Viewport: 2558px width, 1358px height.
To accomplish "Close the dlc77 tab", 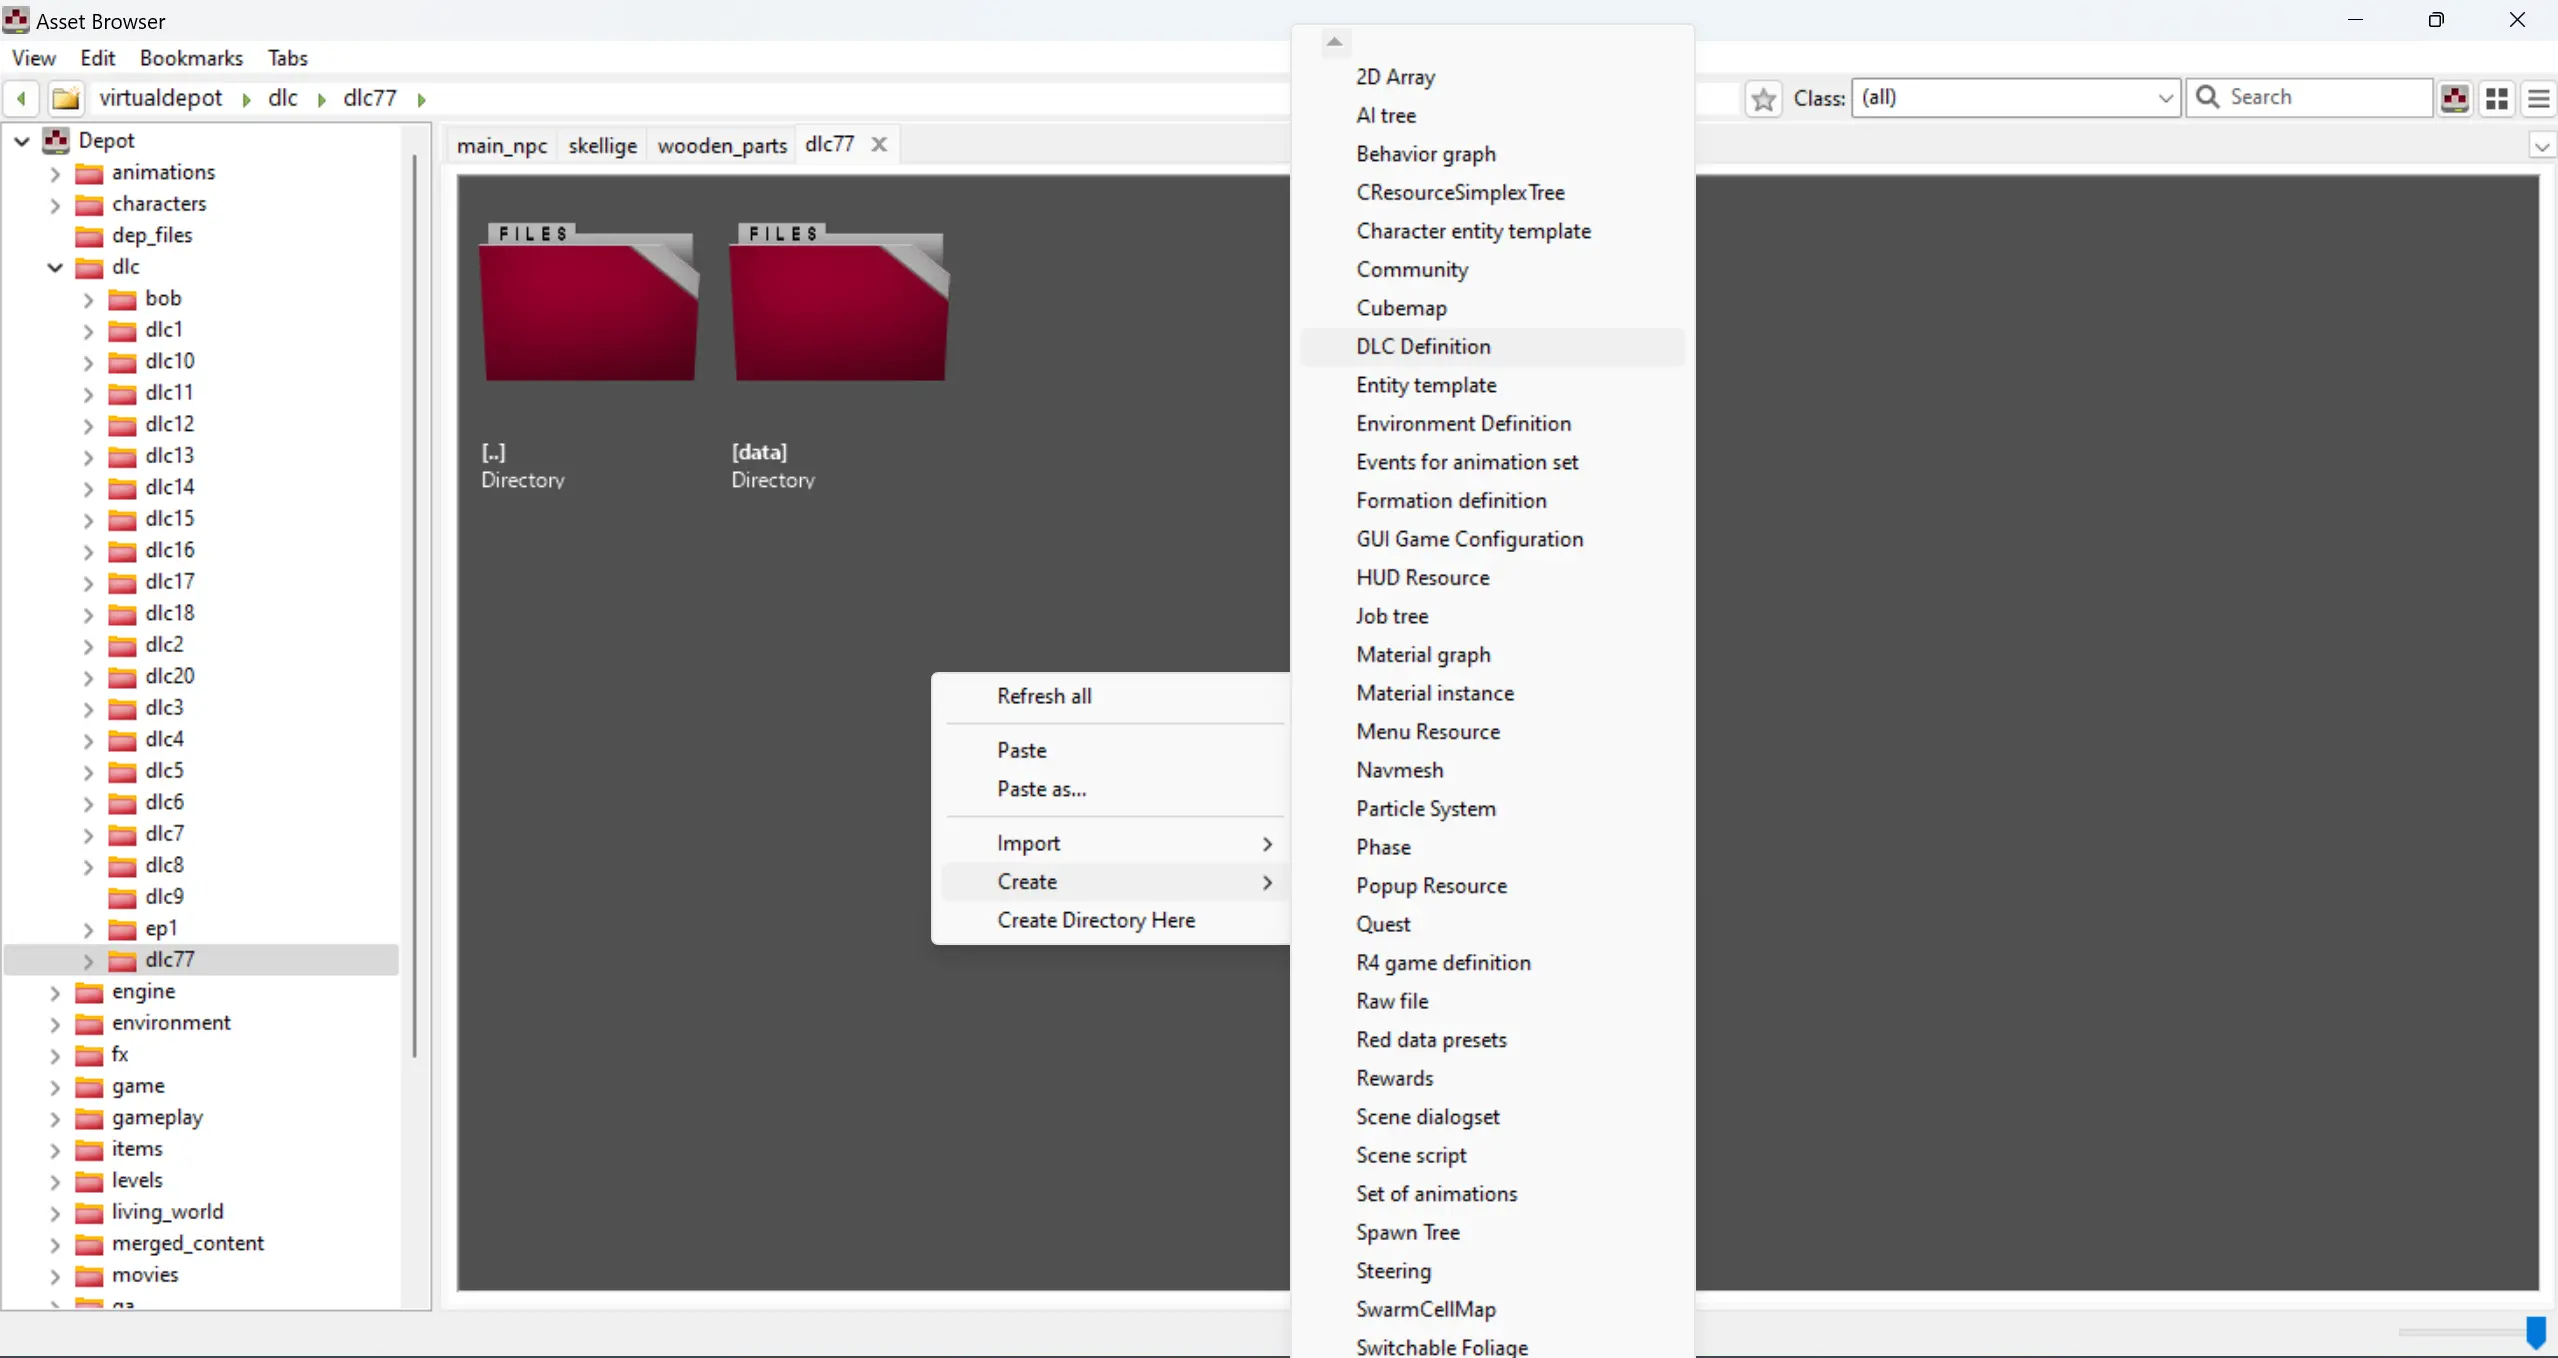I will point(879,144).
